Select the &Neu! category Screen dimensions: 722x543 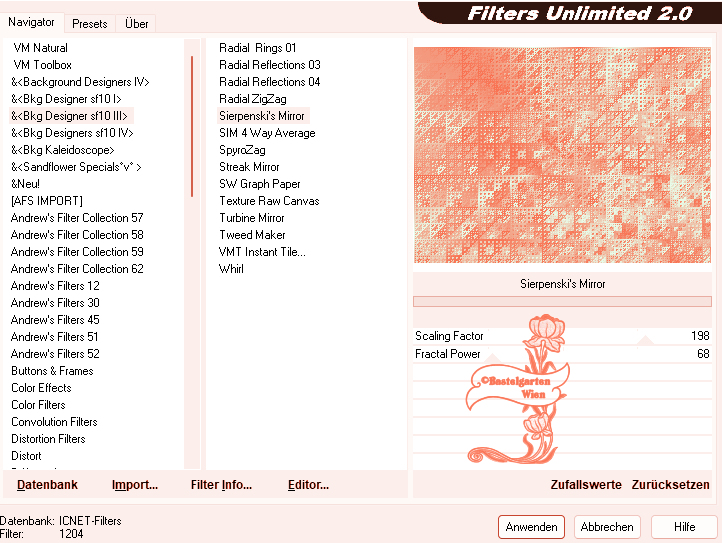click(25, 184)
